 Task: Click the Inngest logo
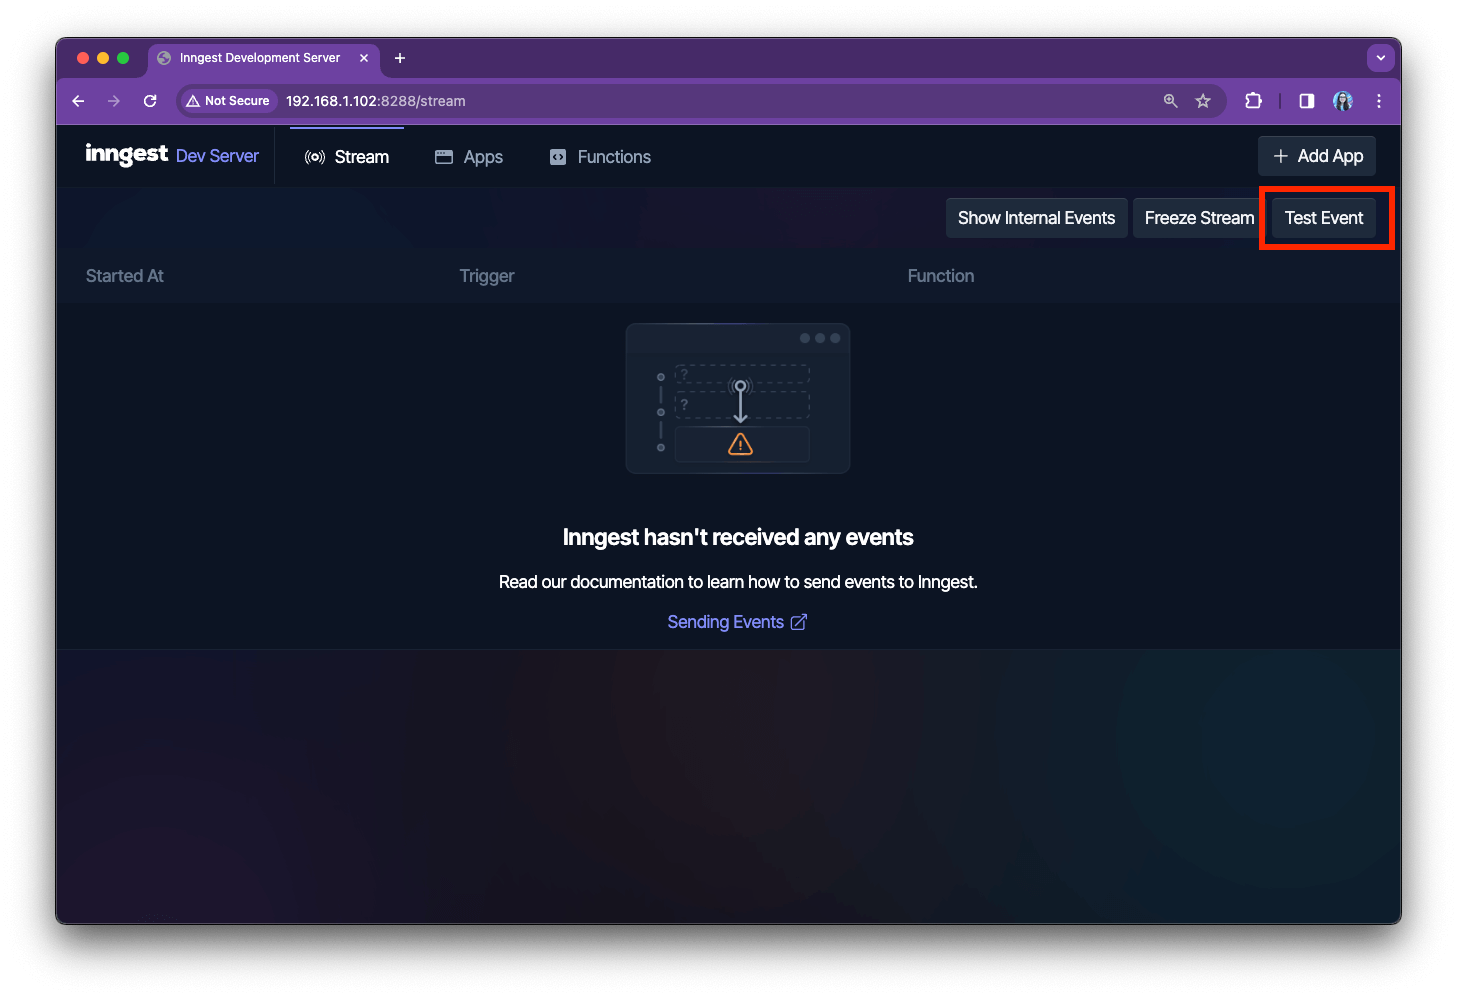click(126, 154)
